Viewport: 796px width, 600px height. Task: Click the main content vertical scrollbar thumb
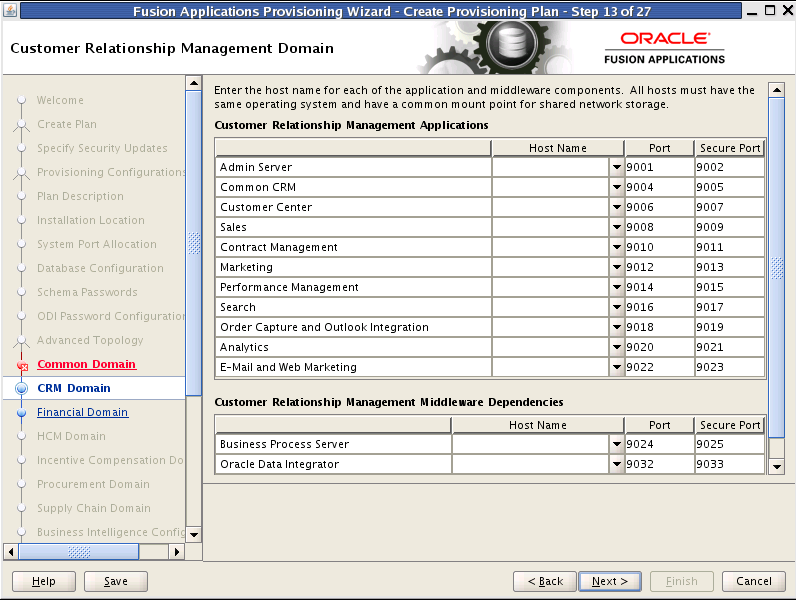[777, 268]
